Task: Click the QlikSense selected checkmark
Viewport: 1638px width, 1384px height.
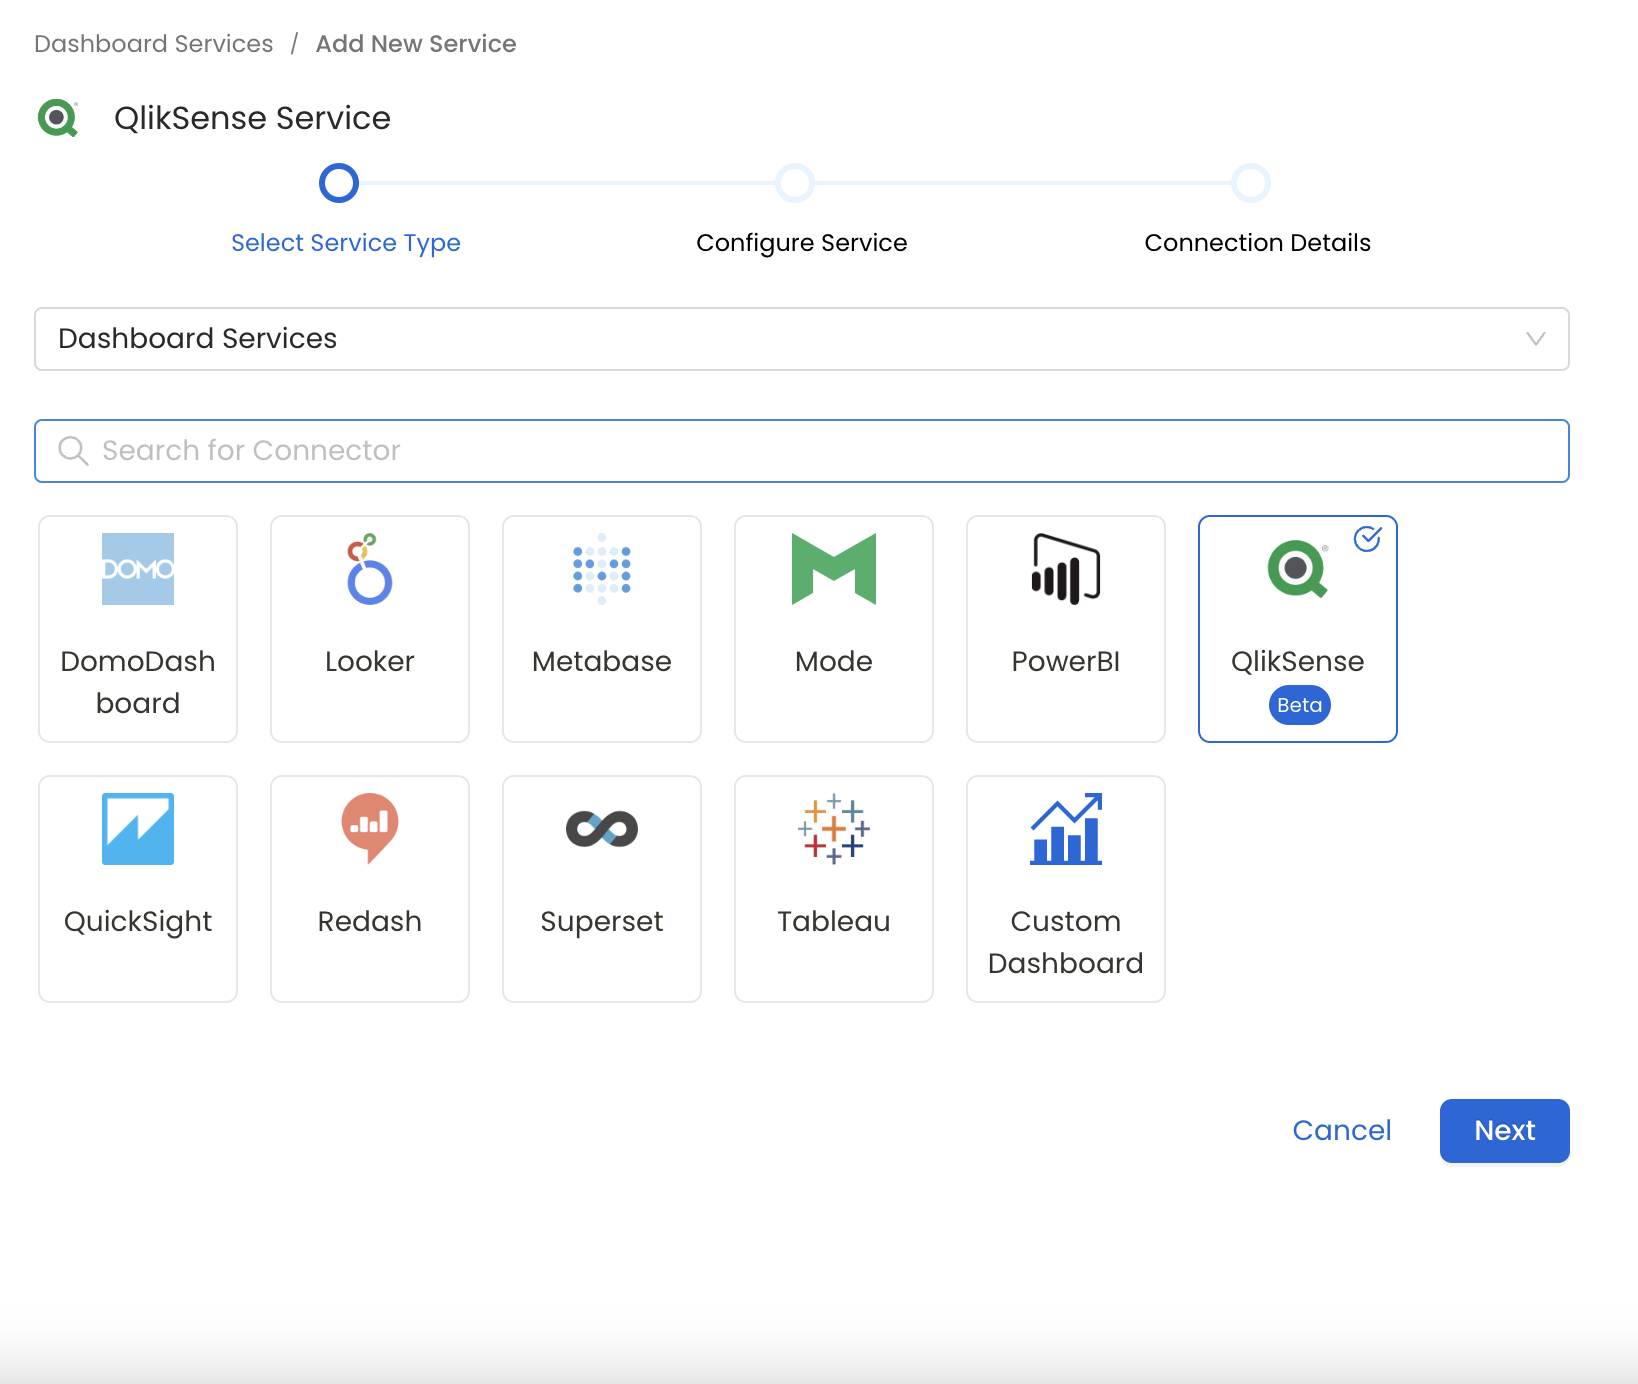Action: point(1367,539)
